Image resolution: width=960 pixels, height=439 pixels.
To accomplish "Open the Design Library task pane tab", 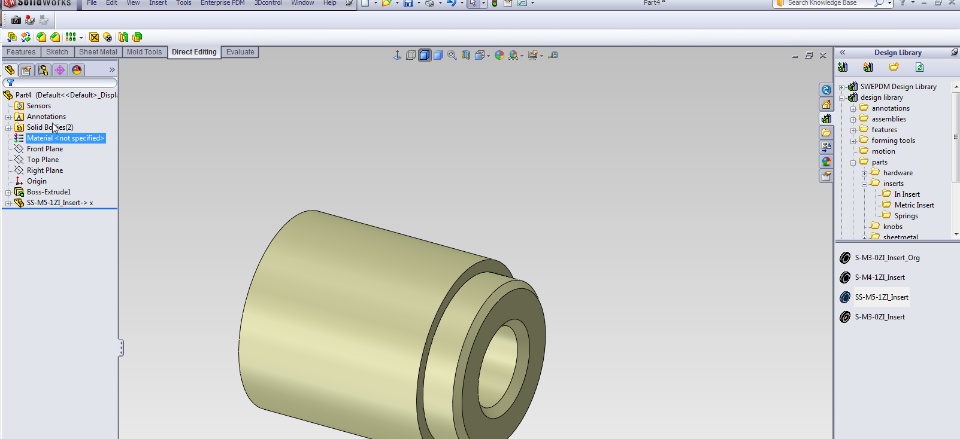I will pyautogui.click(x=827, y=118).
